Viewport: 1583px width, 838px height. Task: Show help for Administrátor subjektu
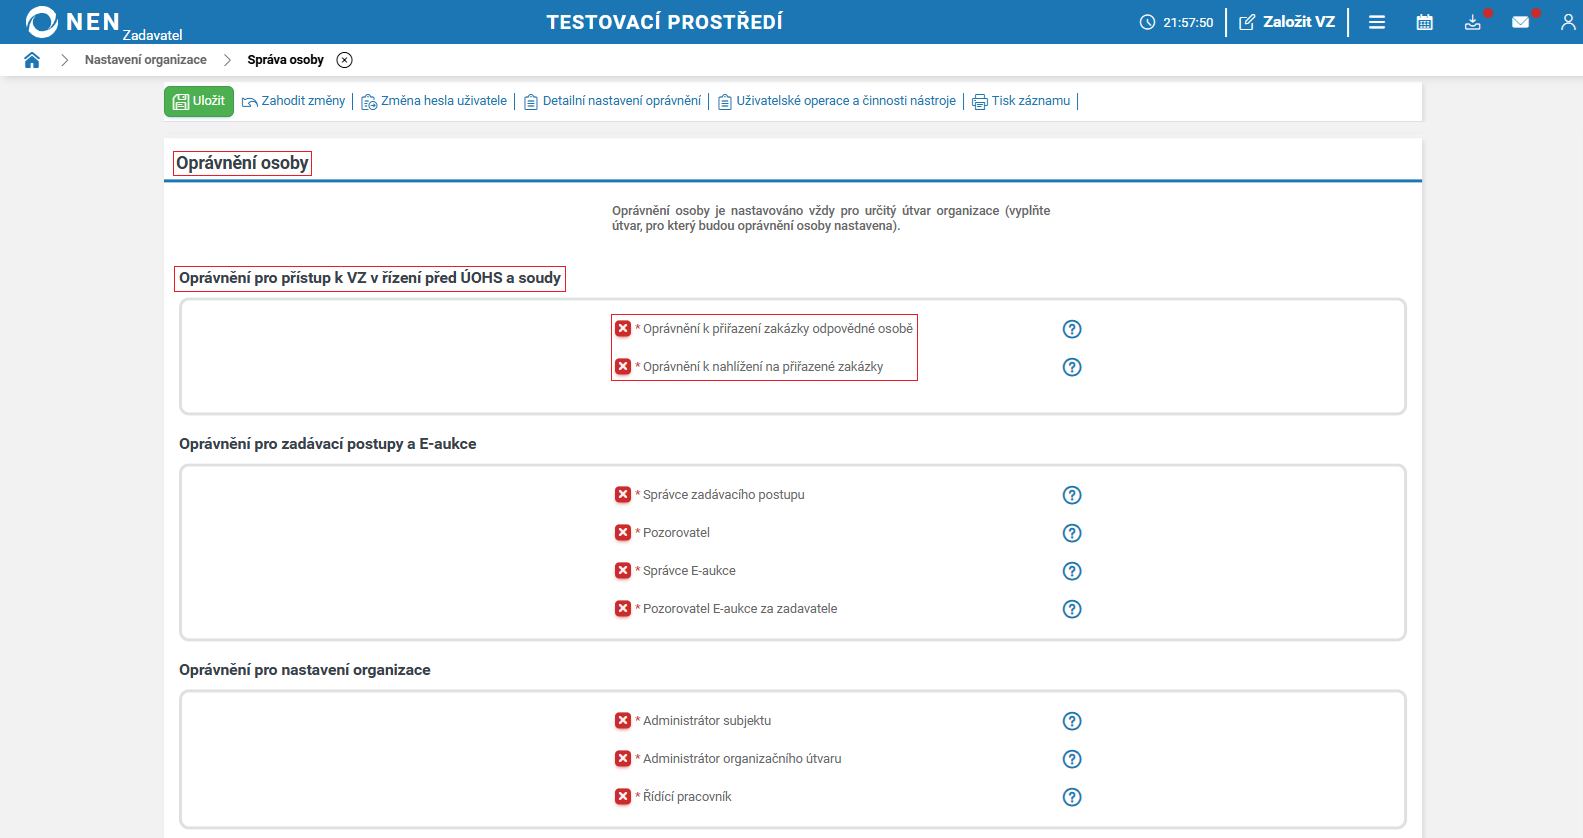coord(1072,721)
